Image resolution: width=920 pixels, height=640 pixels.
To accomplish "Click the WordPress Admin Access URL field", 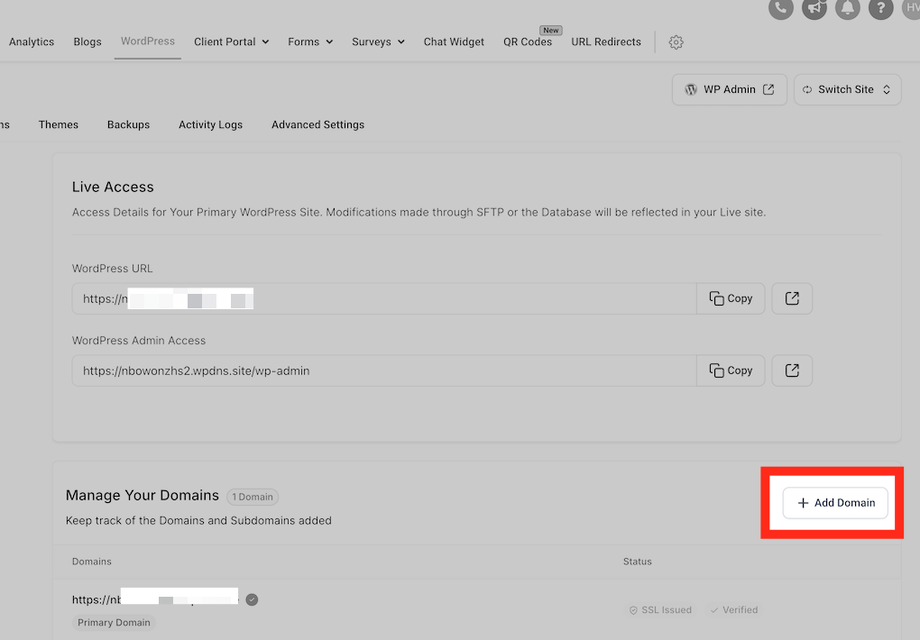I will coord(384,371).
